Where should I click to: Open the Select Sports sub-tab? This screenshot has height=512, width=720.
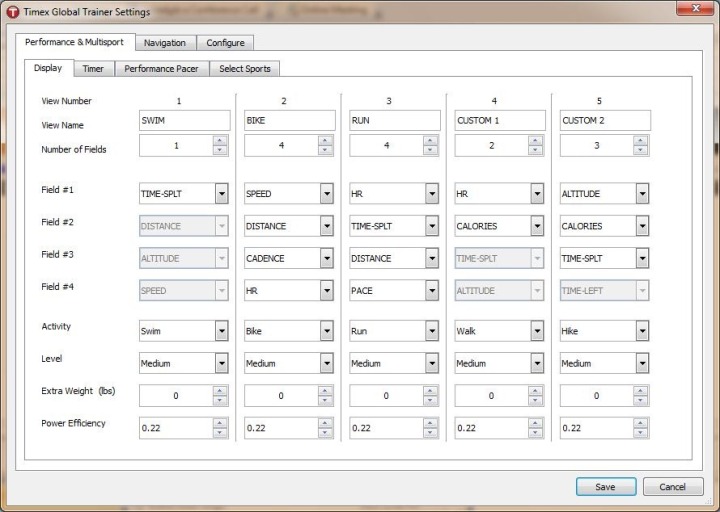245,68
